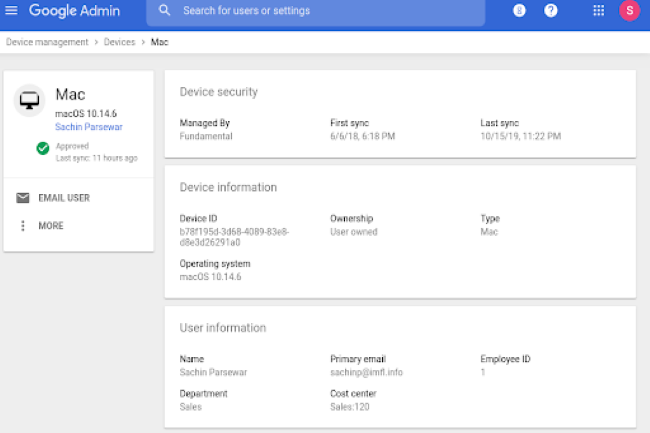Viewport: 650px width, 433px height.
Task: Click the three-dot icon beside More
Action: click(23, 226)
